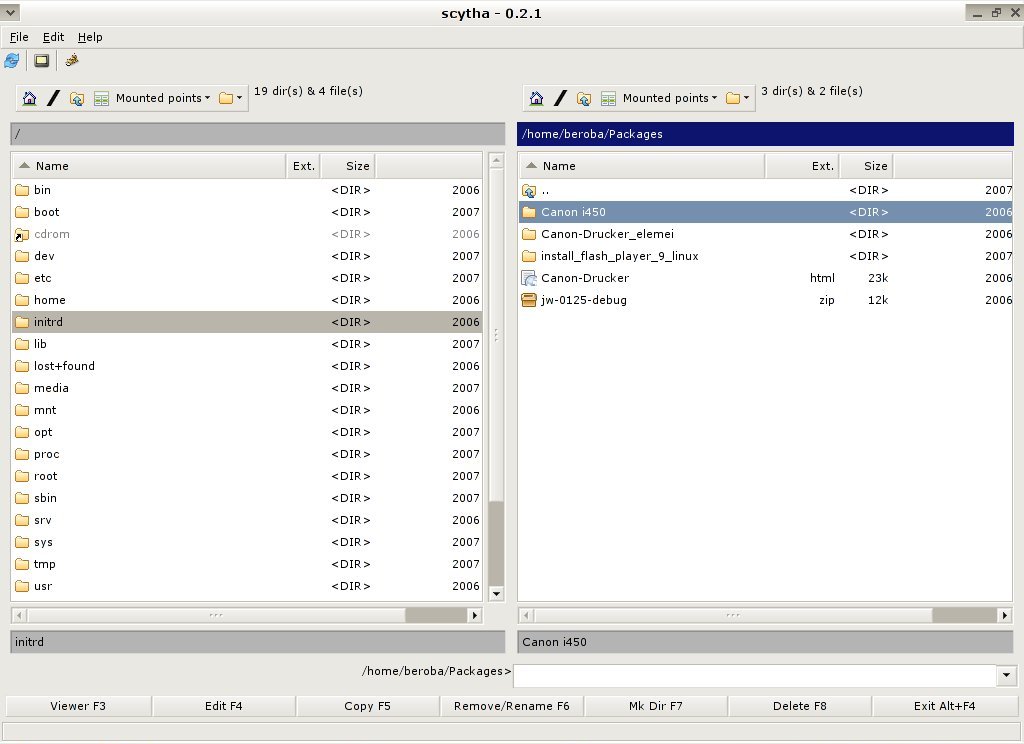1024x744 pixels.
Task: Click the Mk Dir F7 button
Action: pyautogui.click(x=656, y=706)
